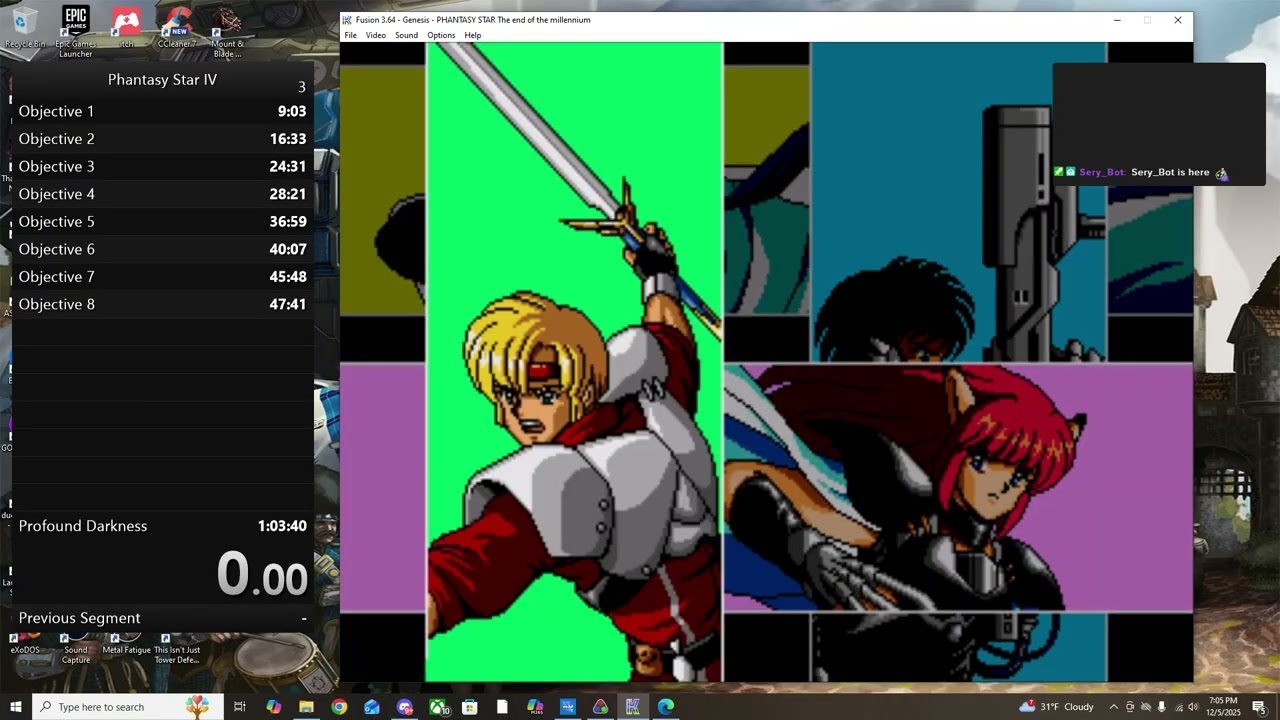The image size is (1280, 720).
Task: Select the Profound Darkness split row
Action: [162, 526]
